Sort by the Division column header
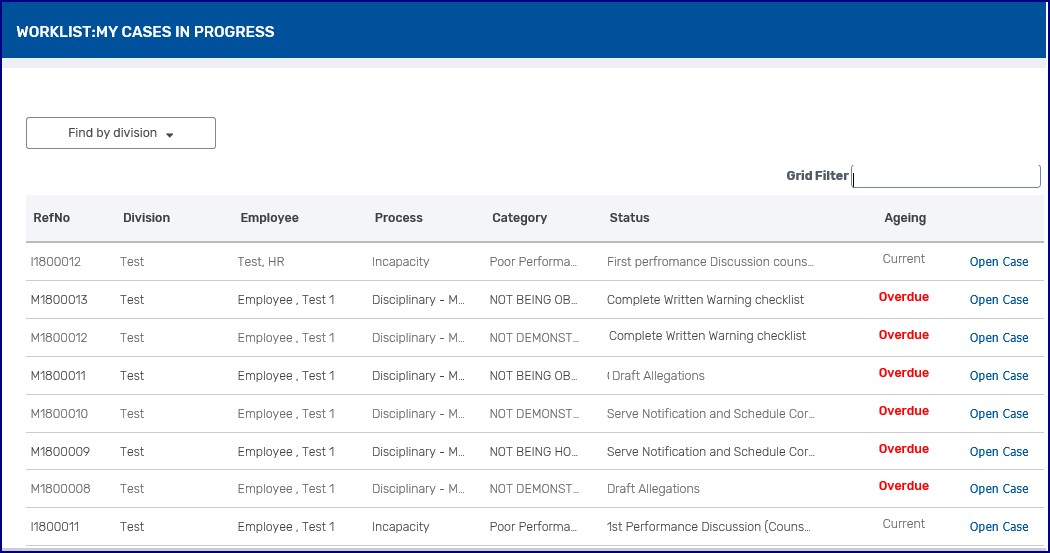This screenshot has width=1050, height=553. tap(147, 218)
